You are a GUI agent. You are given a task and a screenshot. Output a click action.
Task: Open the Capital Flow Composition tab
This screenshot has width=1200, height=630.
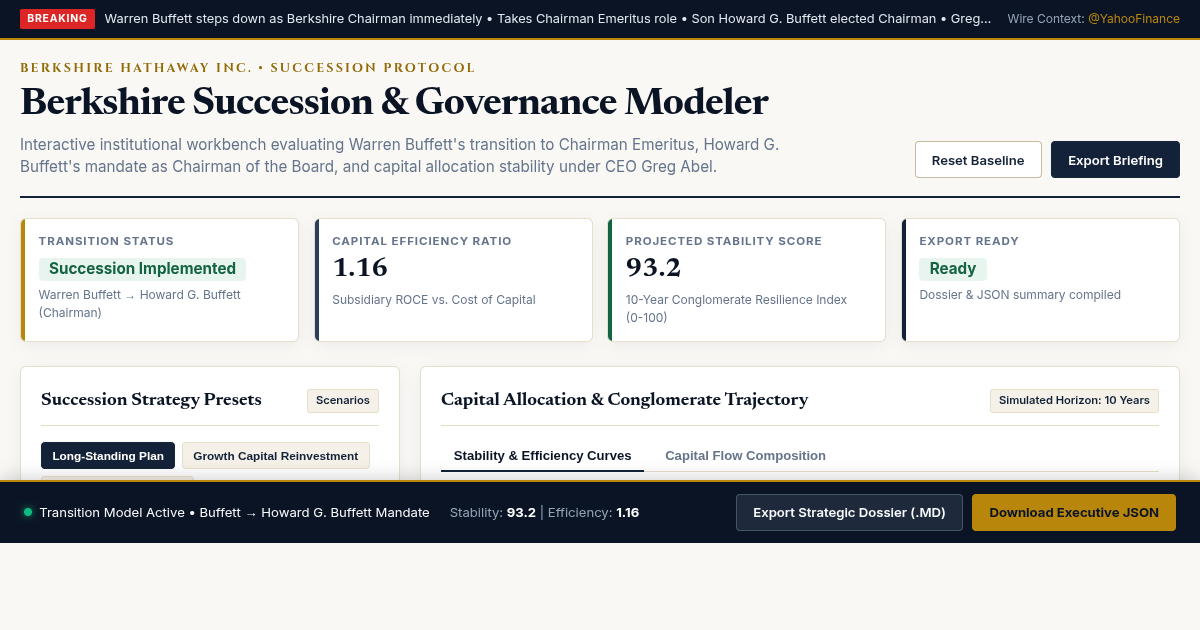745,455
